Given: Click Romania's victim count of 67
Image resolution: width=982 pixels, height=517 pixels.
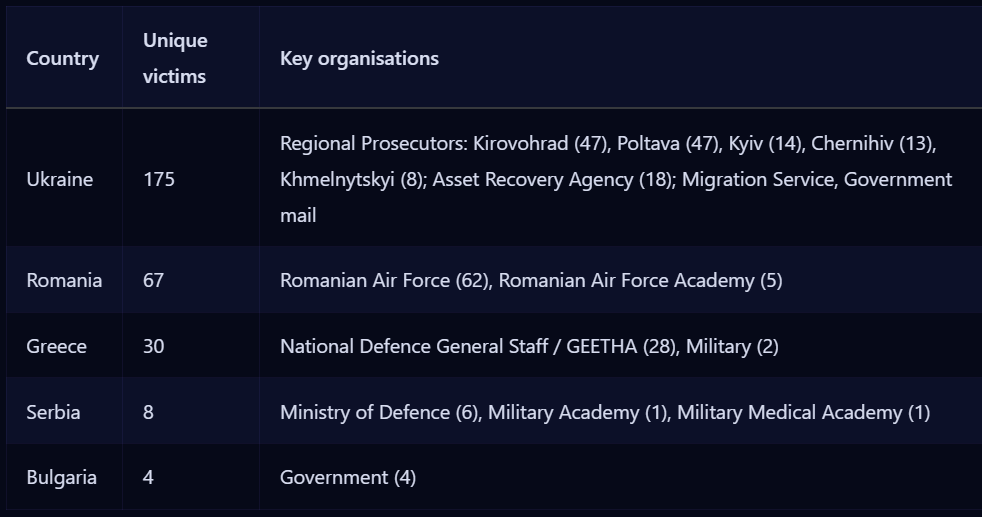Looking at the screenshot, I should pos(153,280).
